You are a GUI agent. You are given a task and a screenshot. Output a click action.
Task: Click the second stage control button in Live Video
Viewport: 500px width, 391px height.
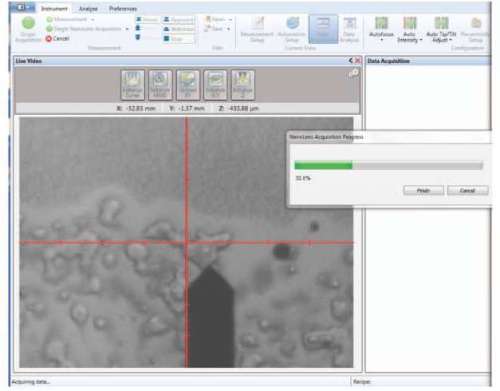(x=160, y=85)
